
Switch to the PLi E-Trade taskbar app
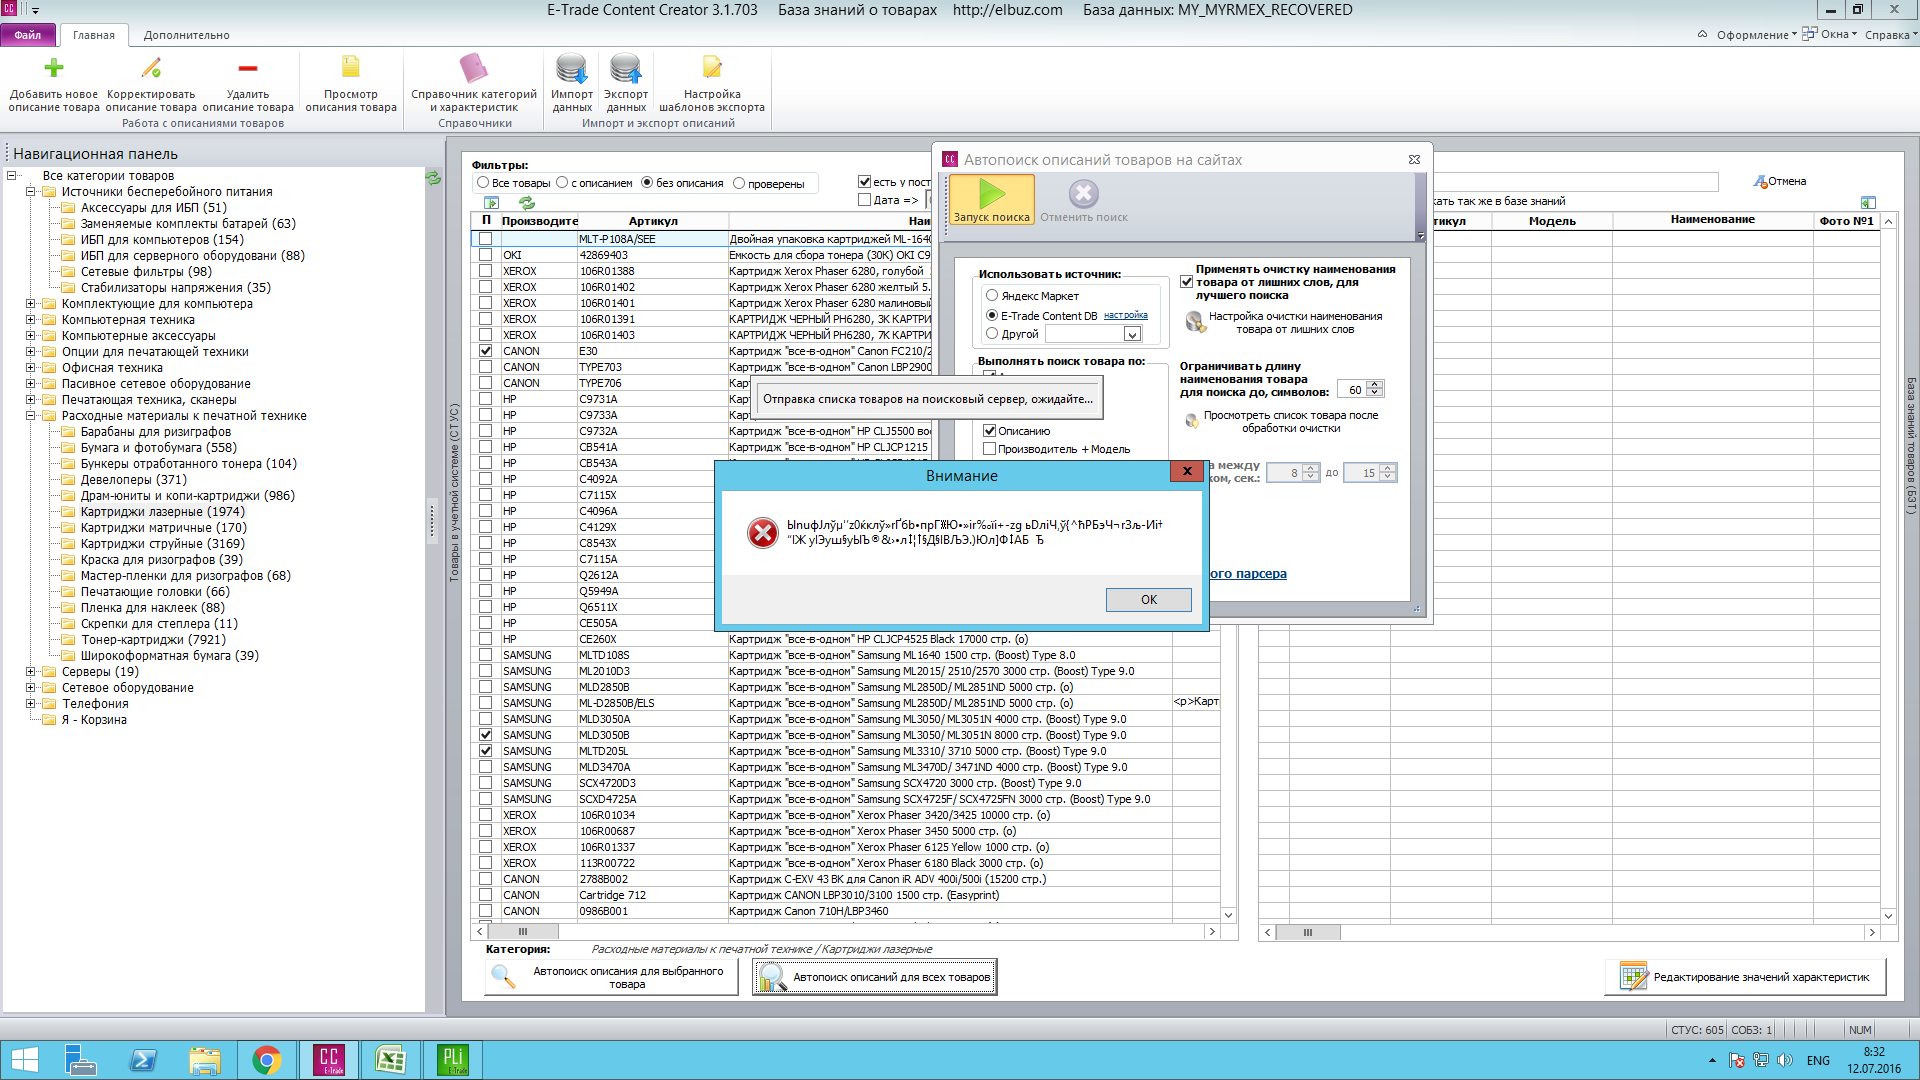[453, 1060]
